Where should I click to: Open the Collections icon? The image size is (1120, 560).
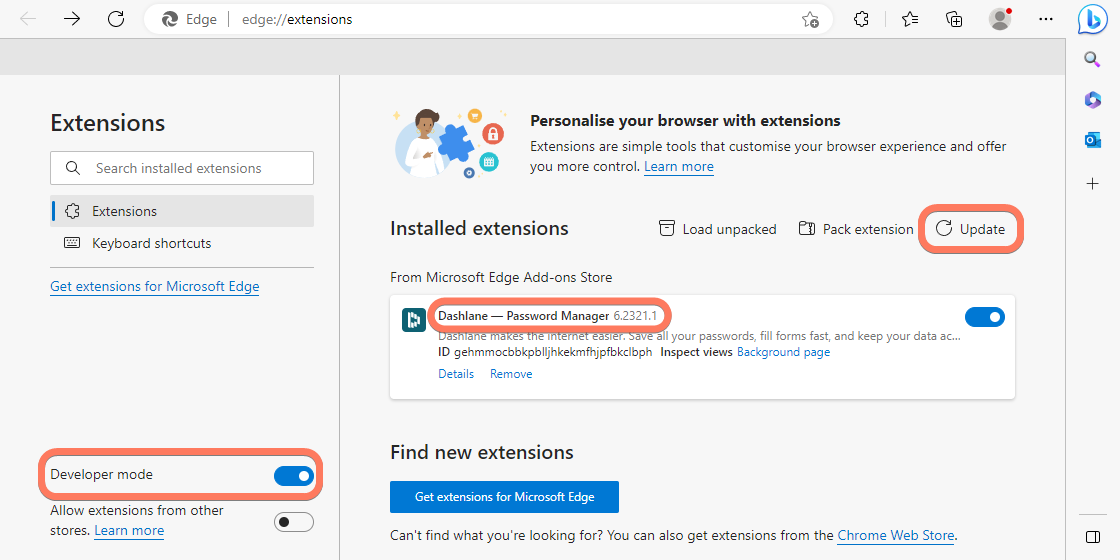[954, 19]
